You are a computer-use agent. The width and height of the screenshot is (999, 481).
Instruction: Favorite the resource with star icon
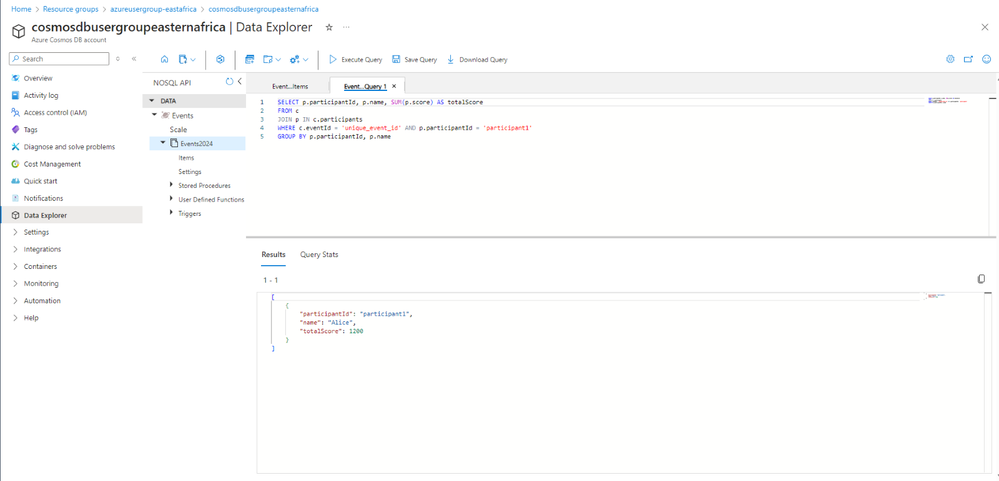pyautogui.click(x=329, y=27)
